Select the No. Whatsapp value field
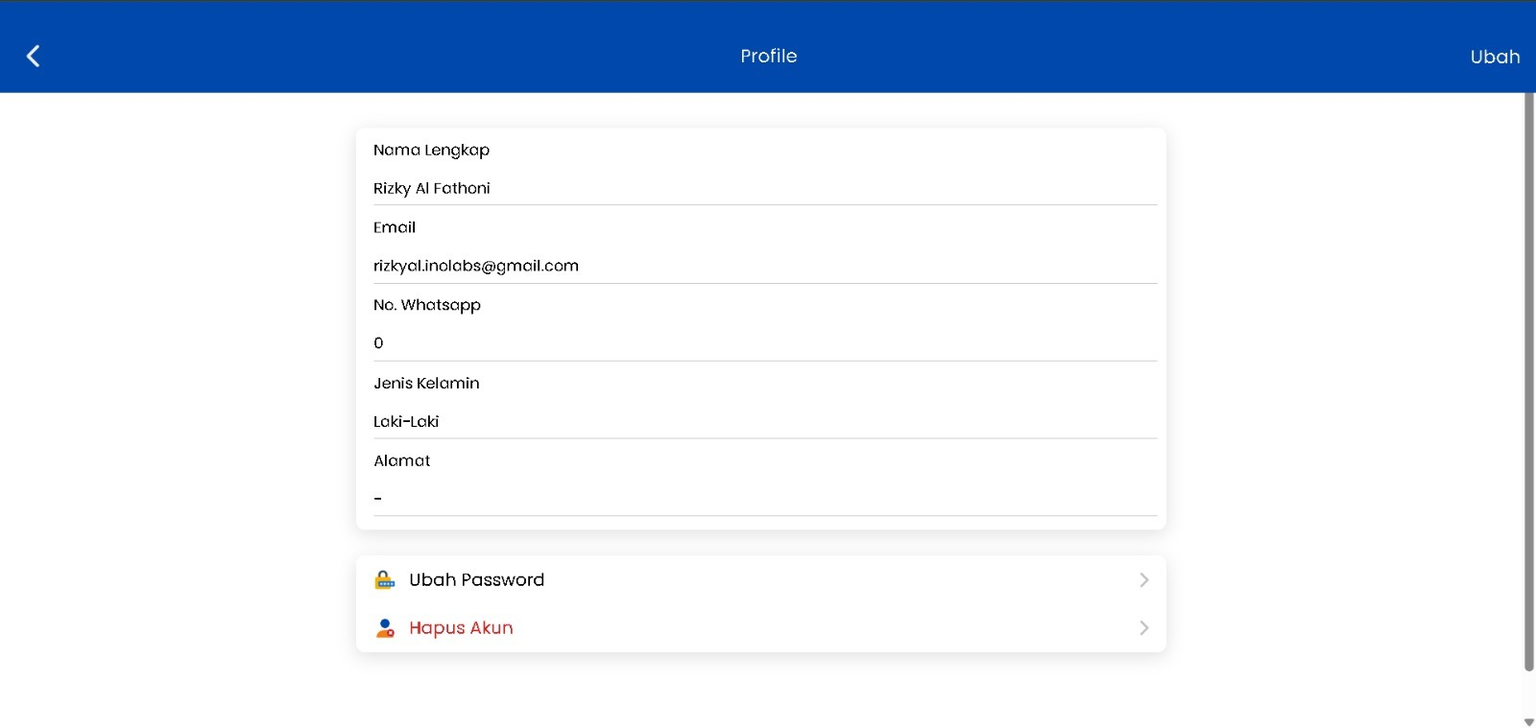 point(764,343)
